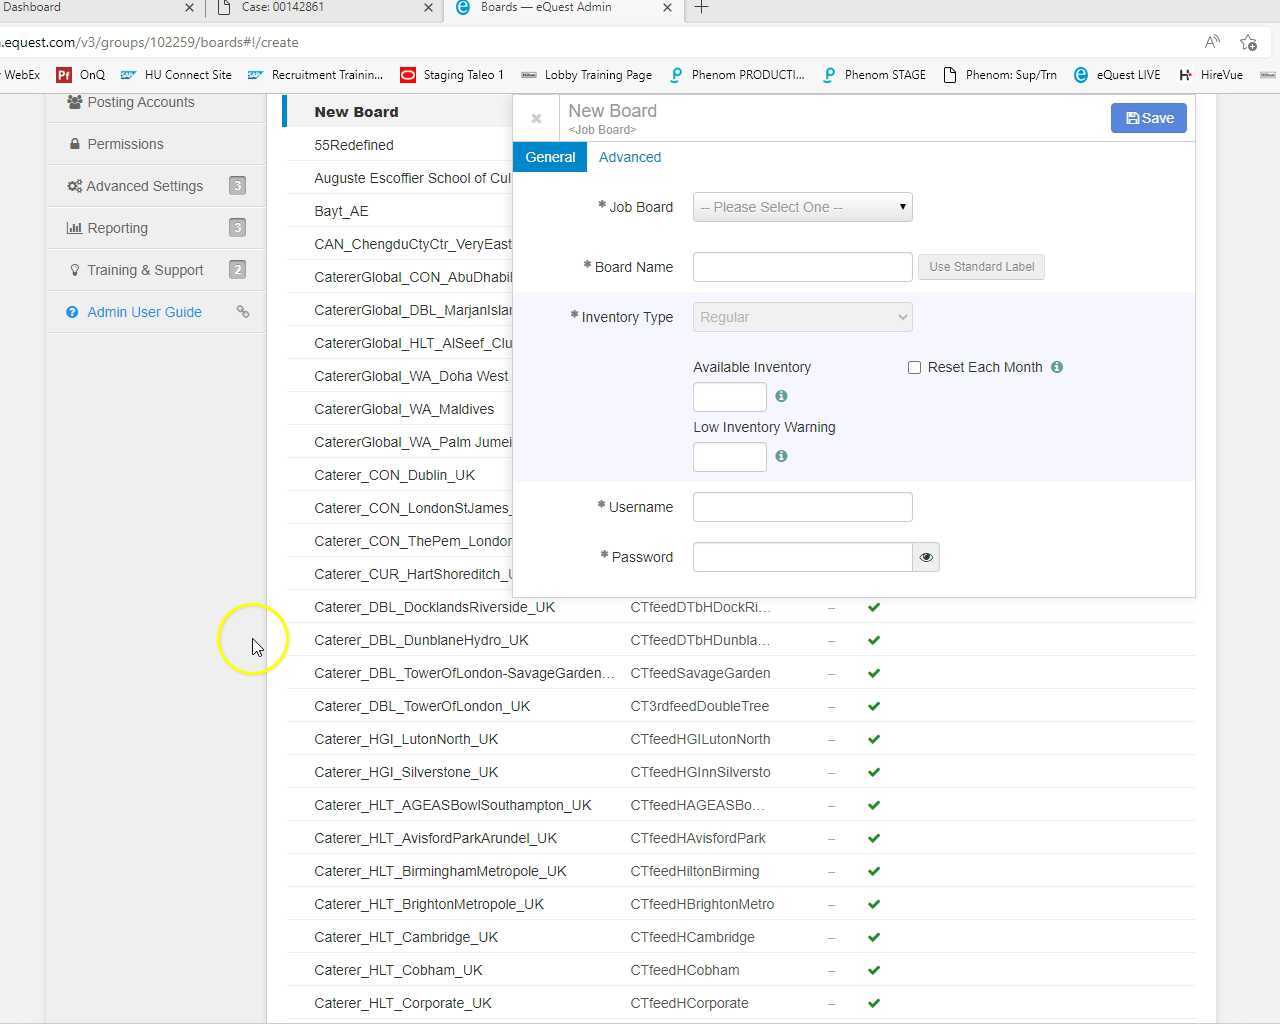Image resolution: width=1280 pixels, height=1024 pixels.
Task: Click the browser favorites star icon
Action: (x=1248, y=42)
